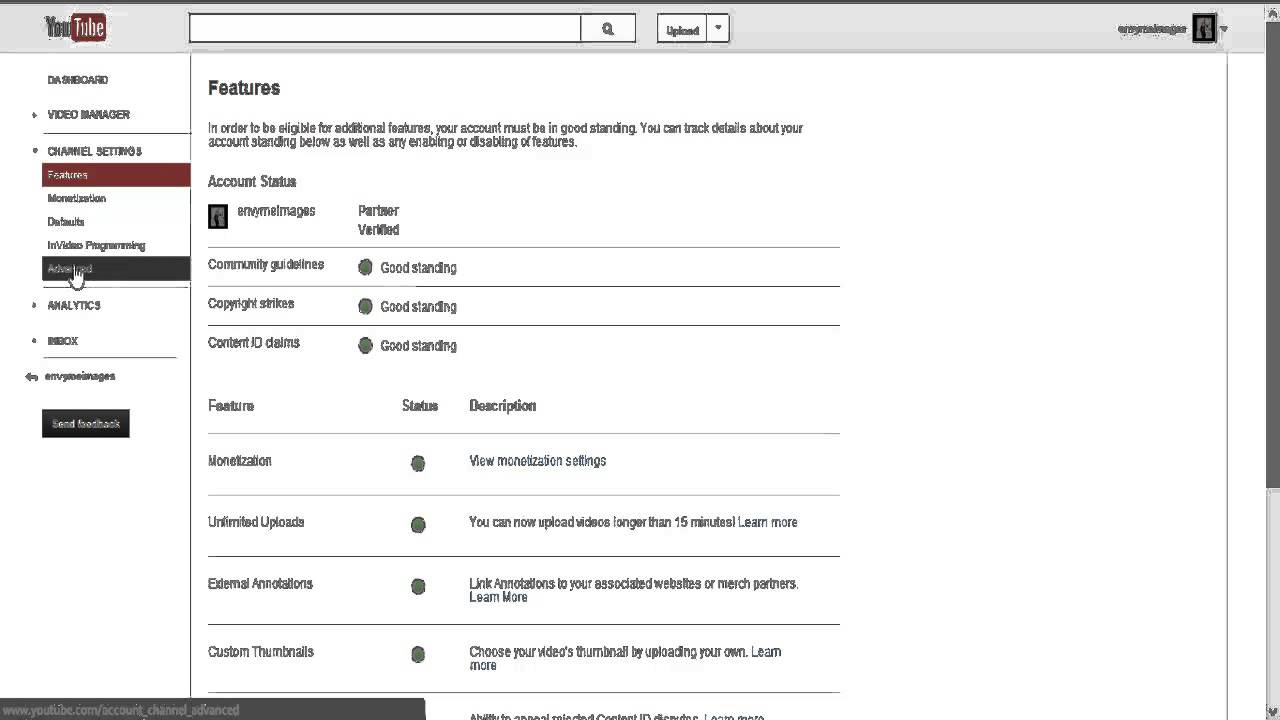Screen dimensions: 1280x720
Task: Expand the Analytics section
Action: 35,305
